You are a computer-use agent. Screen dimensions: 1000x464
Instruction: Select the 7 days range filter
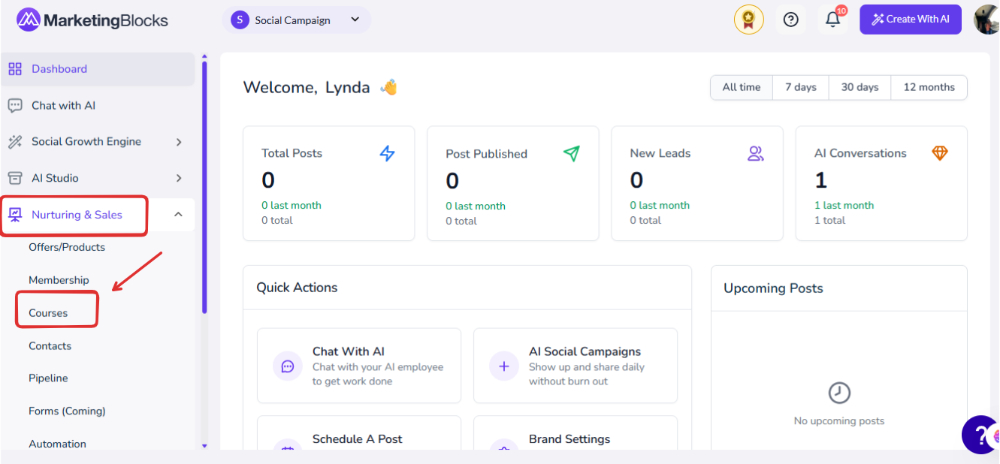800,87
